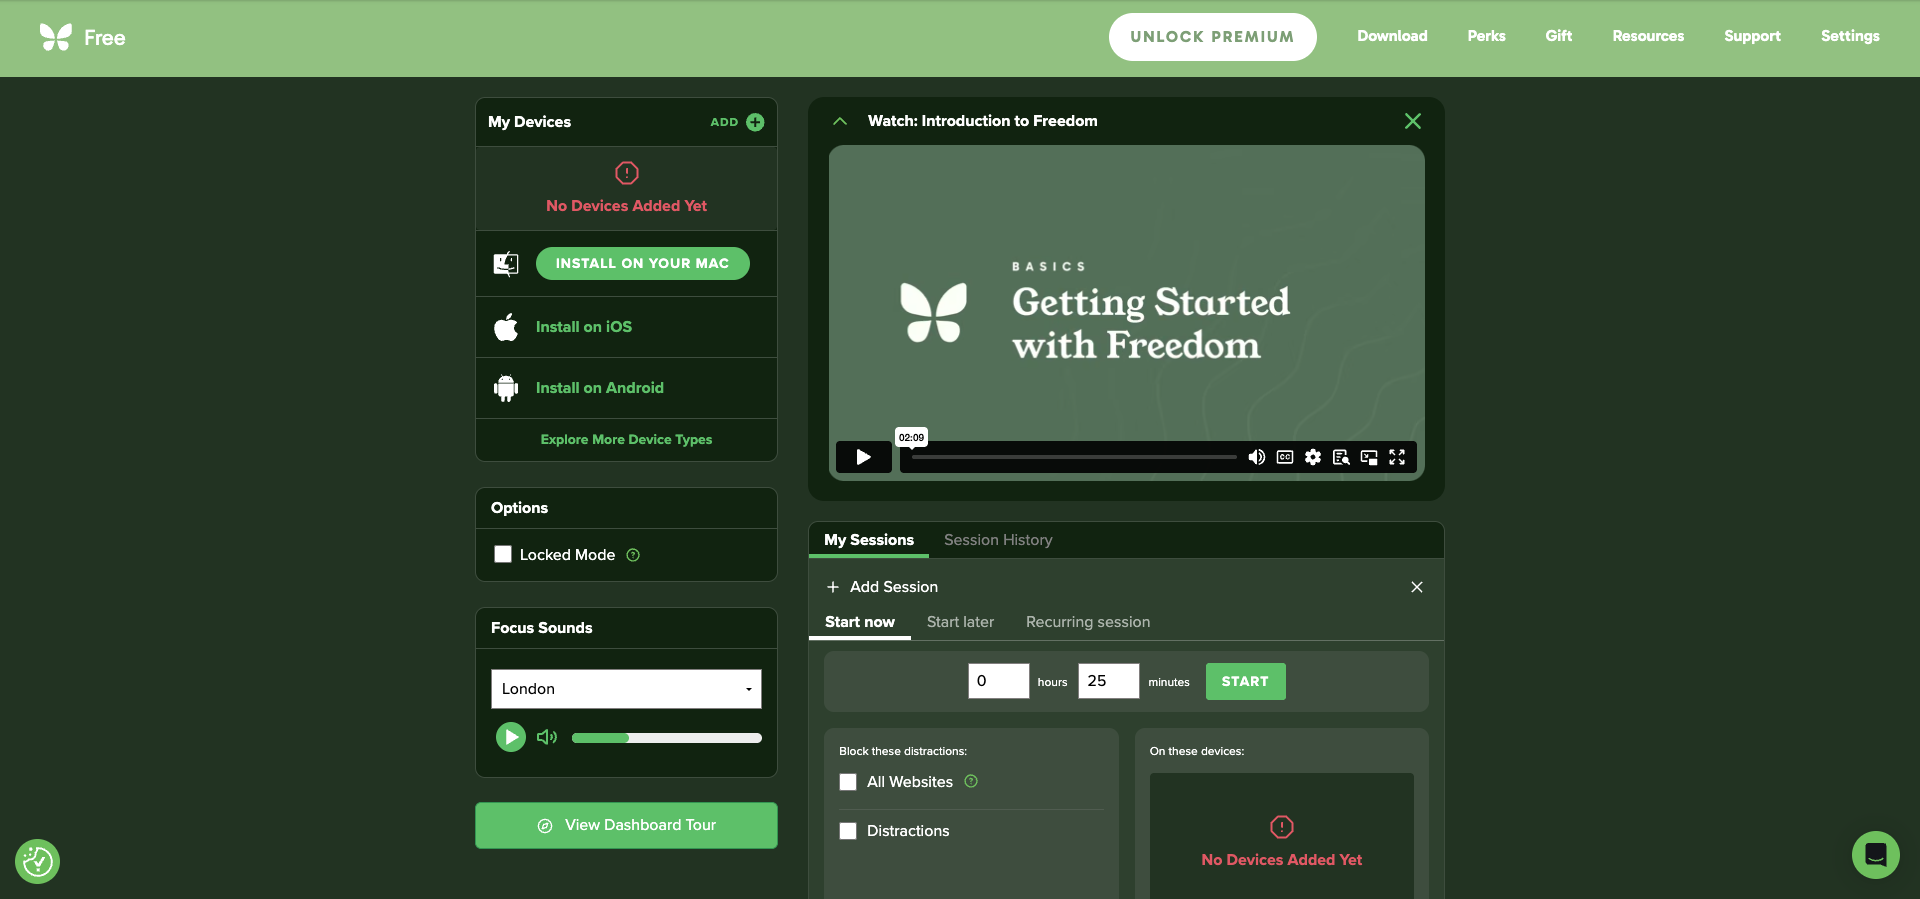
Task: Click the butterfly logo in the video
Action: 934,312
